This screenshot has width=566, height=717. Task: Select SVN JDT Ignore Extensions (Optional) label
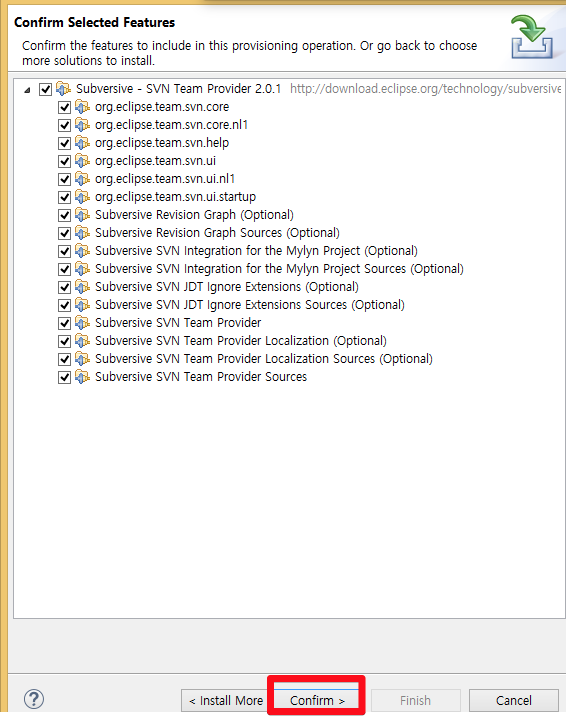[x=227, y=287]
